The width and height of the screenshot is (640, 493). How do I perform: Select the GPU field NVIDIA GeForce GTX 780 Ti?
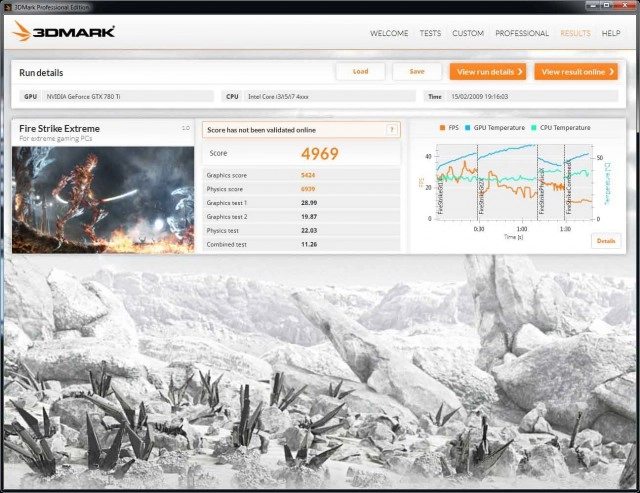coord(128,96)
